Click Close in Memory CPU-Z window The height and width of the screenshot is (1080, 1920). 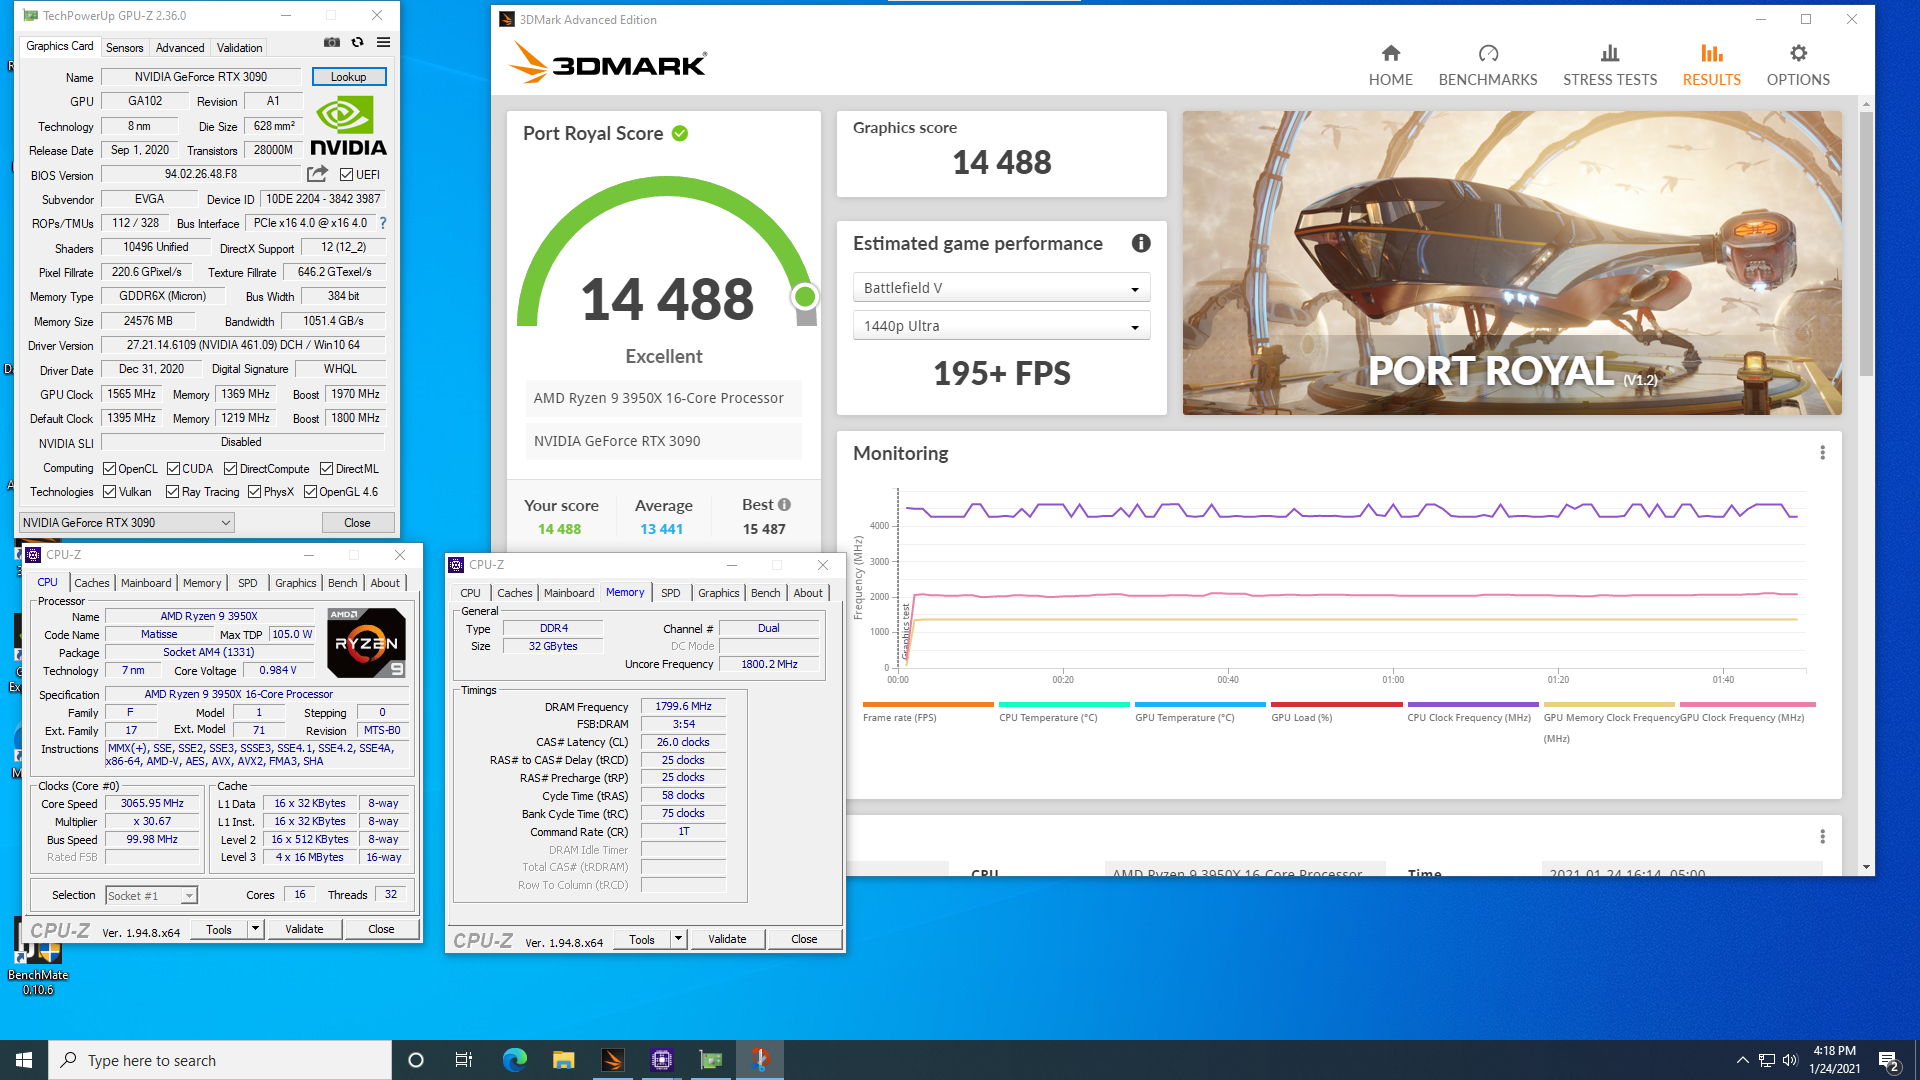[804, 940]
